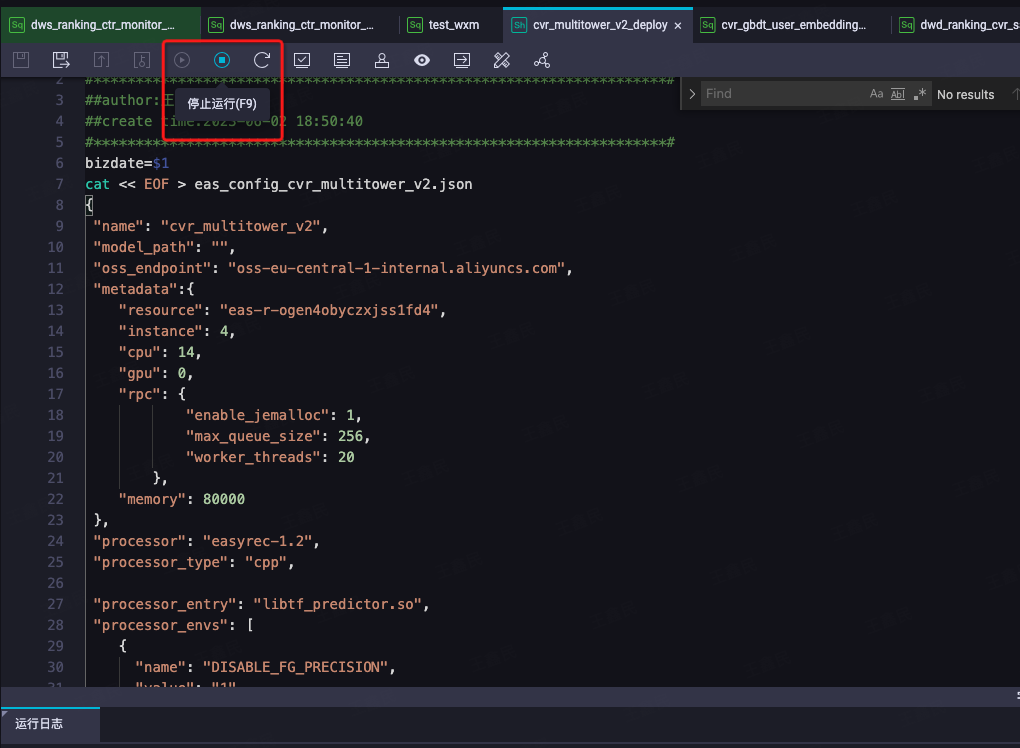Click the "worker_threads": 20 line
The width and height of the screenshot is (1020, 748).
click(x=270, y=457)
